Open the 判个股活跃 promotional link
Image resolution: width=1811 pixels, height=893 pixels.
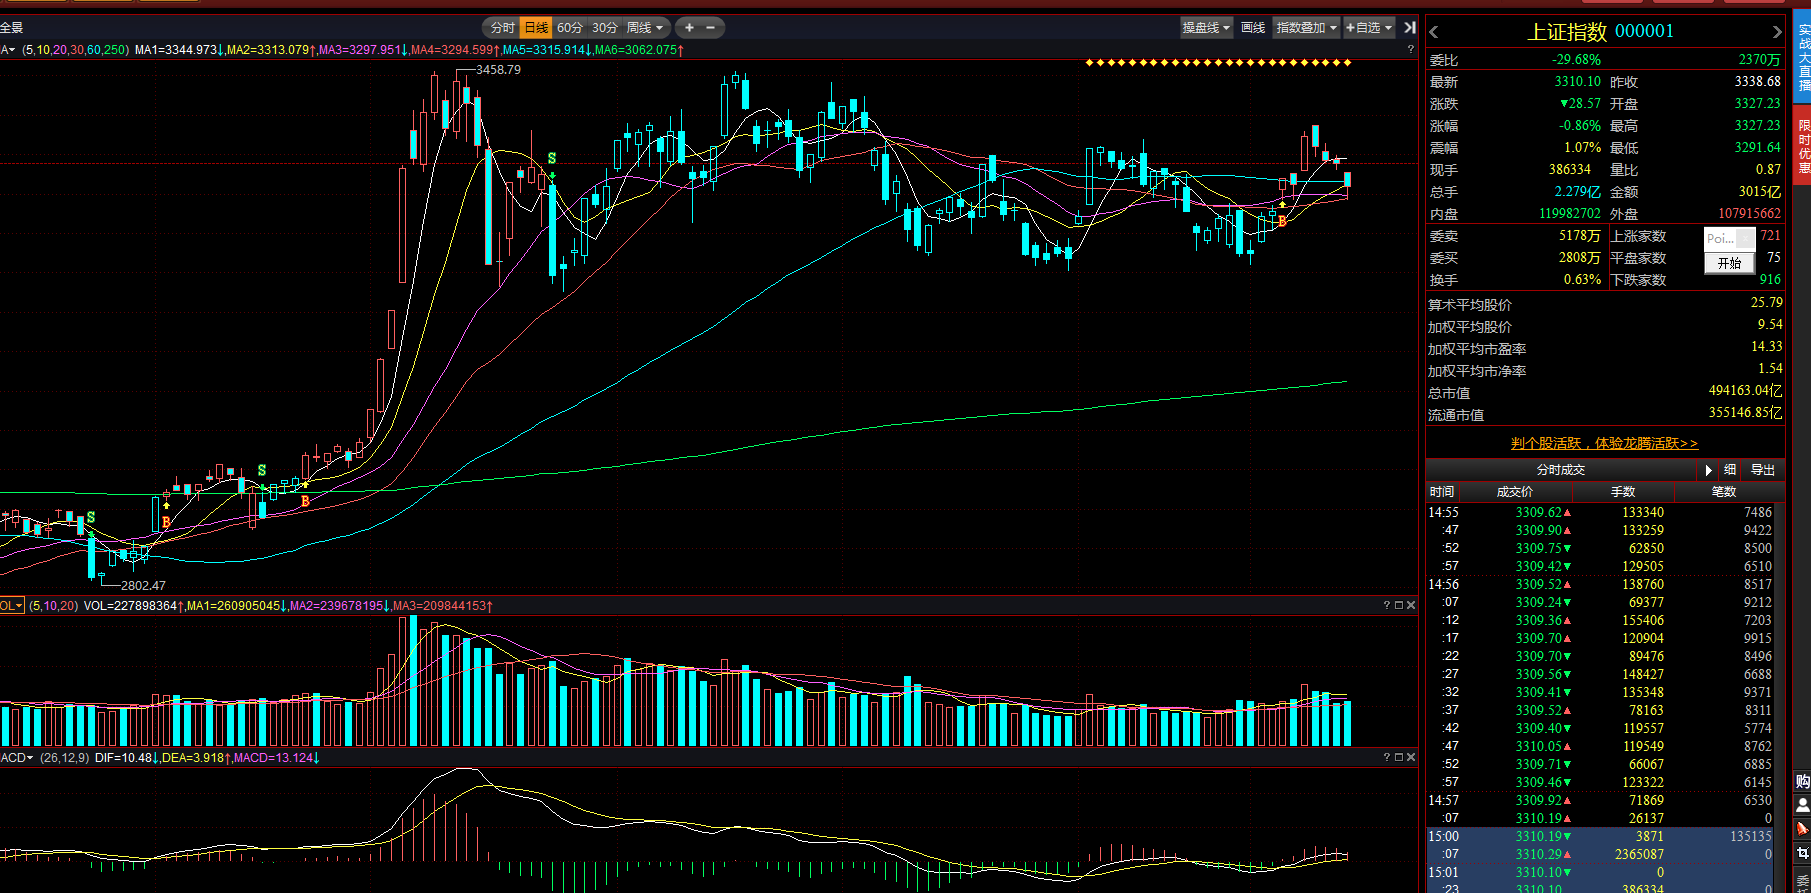tap(1604, 443)
